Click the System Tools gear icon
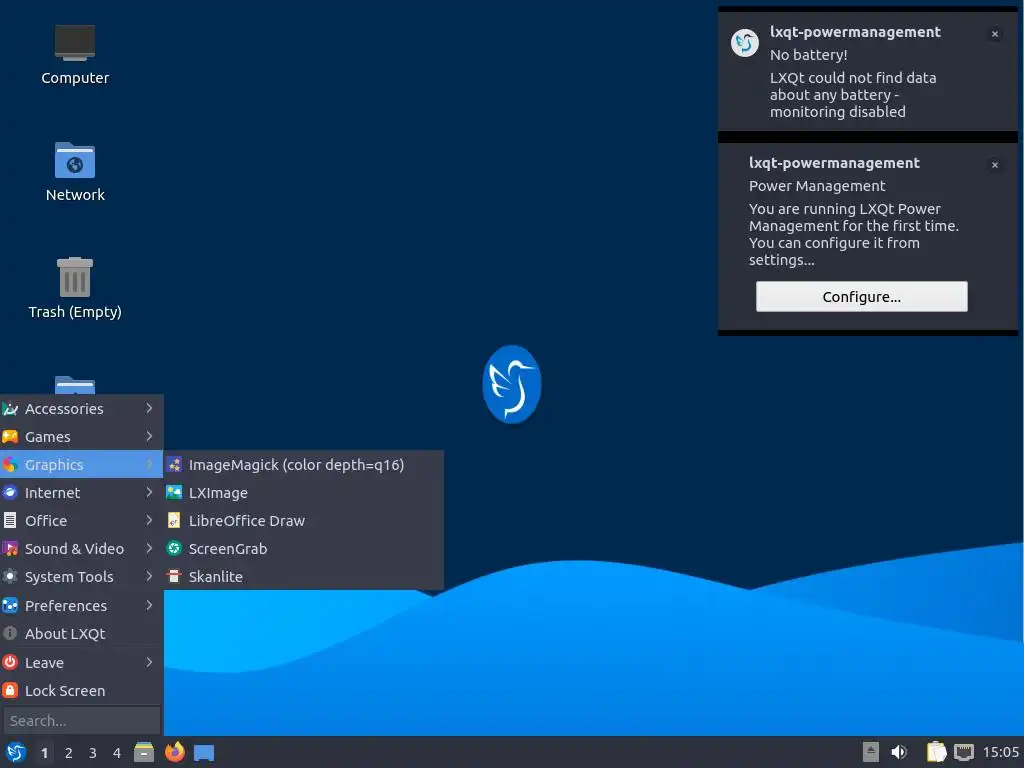The width and height of the screenshot is (1024, 768). [x=10, y=577]
